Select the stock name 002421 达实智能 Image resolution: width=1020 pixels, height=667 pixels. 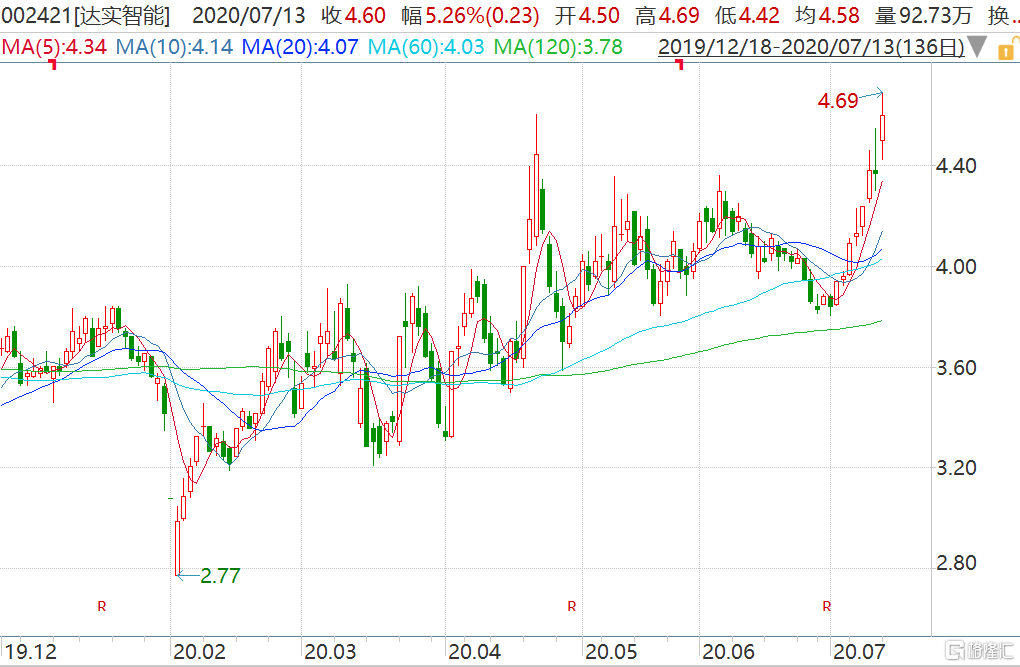coord(86,16)
